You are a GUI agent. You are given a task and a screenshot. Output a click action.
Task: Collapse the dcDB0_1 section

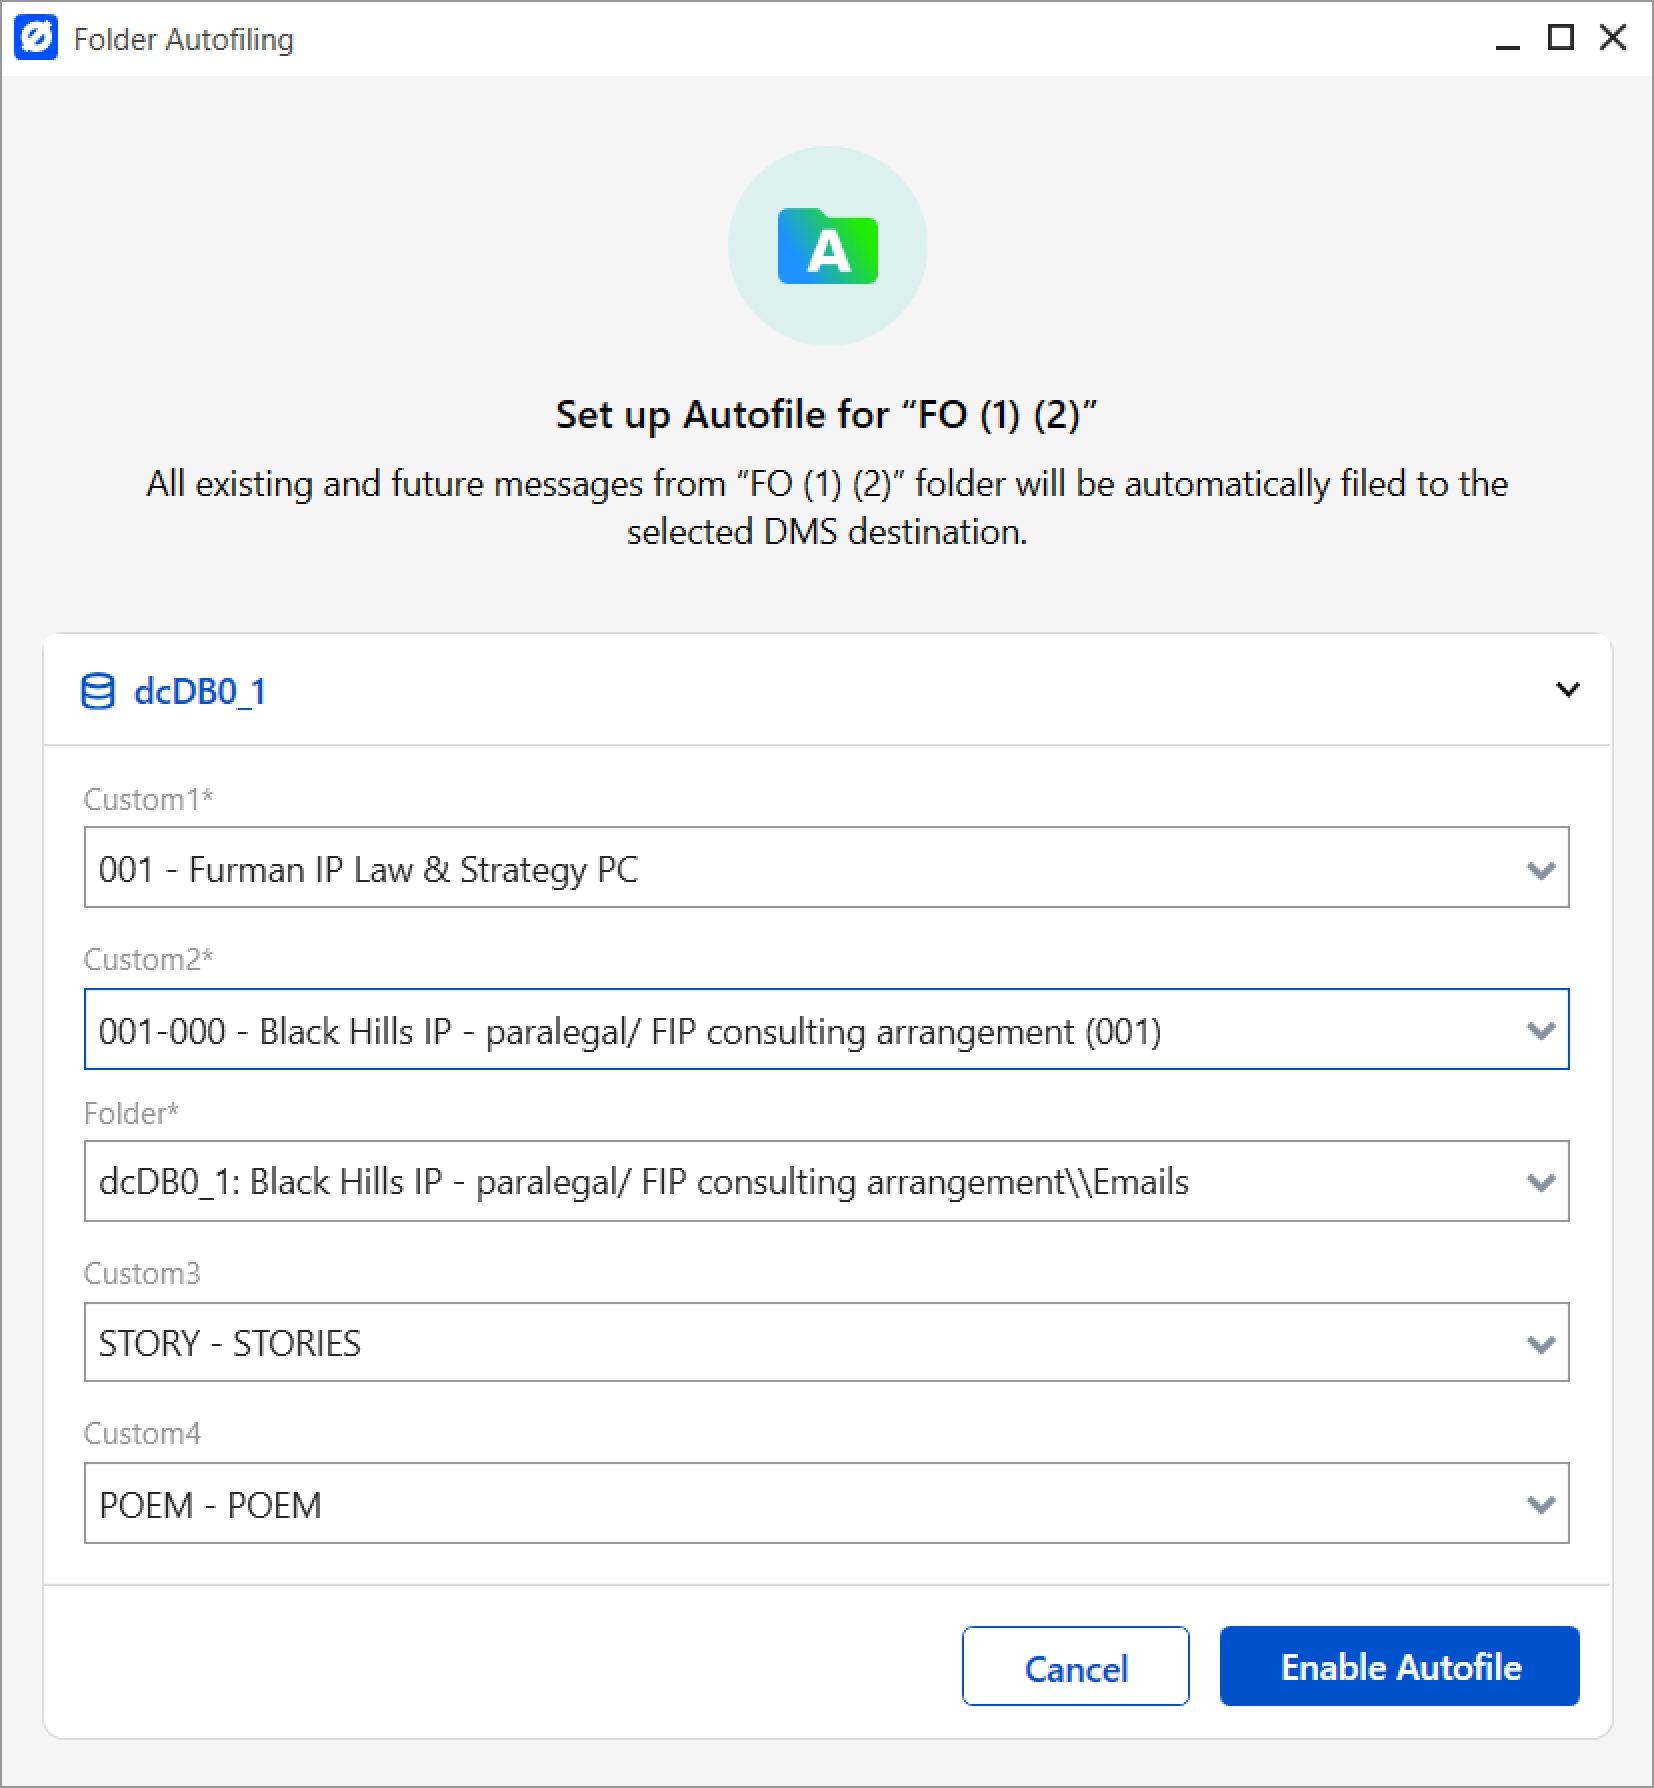[x=1568, y=689]
